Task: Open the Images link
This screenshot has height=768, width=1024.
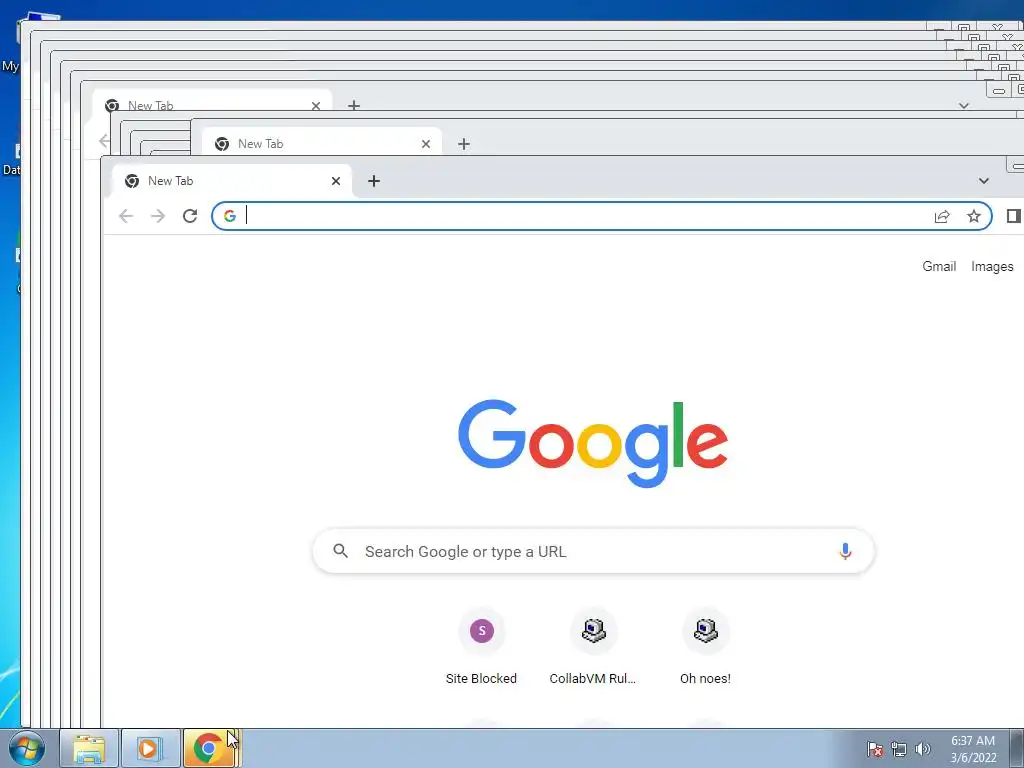Action: pyautogui.click(x=992, y=266)
